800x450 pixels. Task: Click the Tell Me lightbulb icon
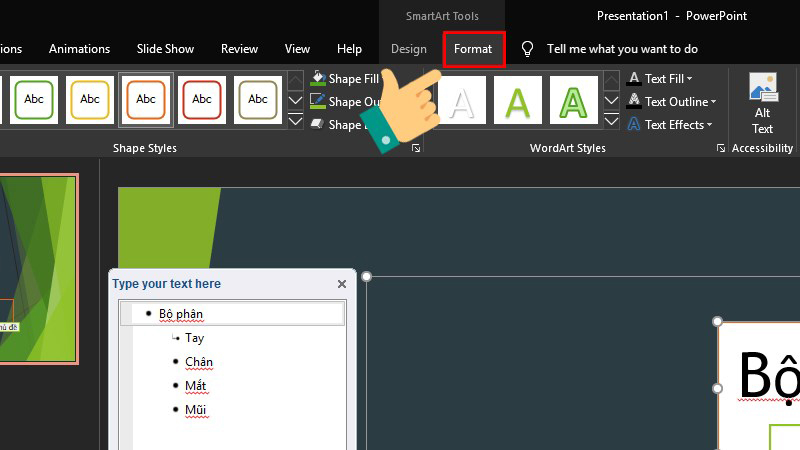tap(527, 49)
